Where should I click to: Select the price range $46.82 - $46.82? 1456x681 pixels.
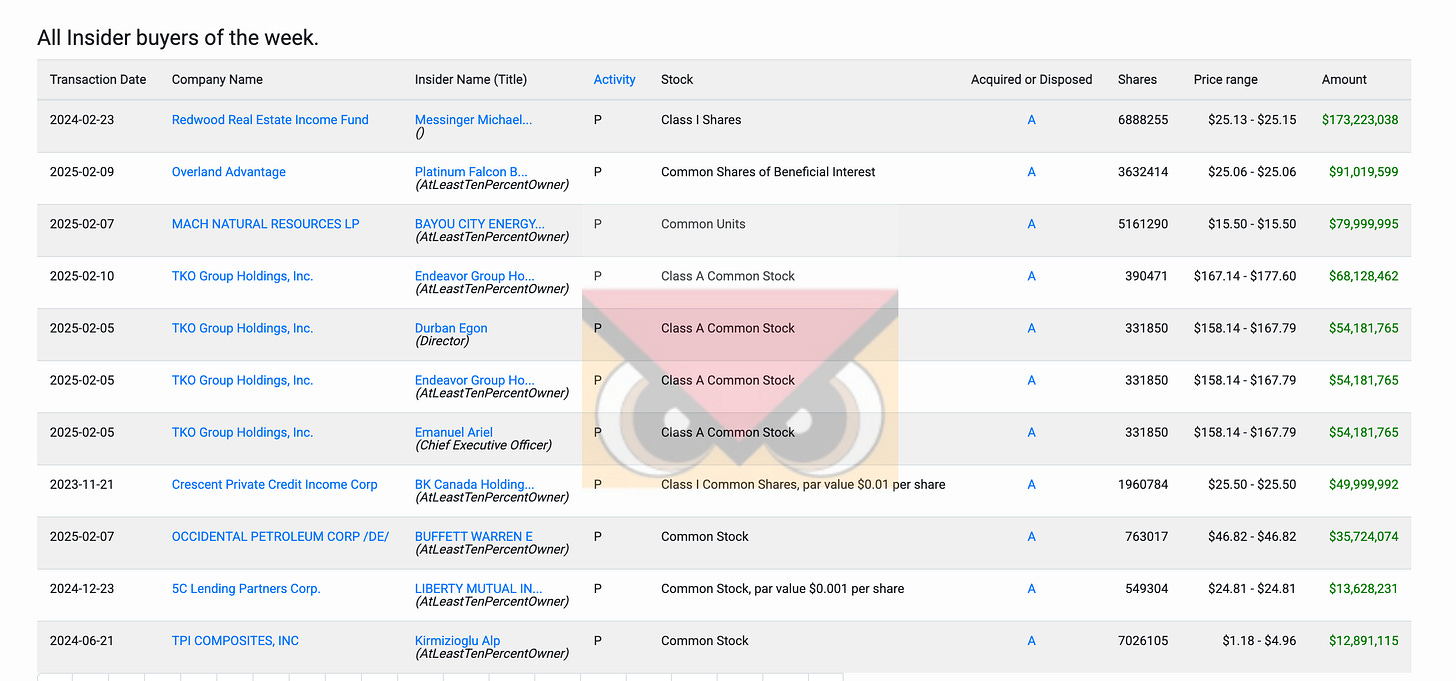[1252, 535]
